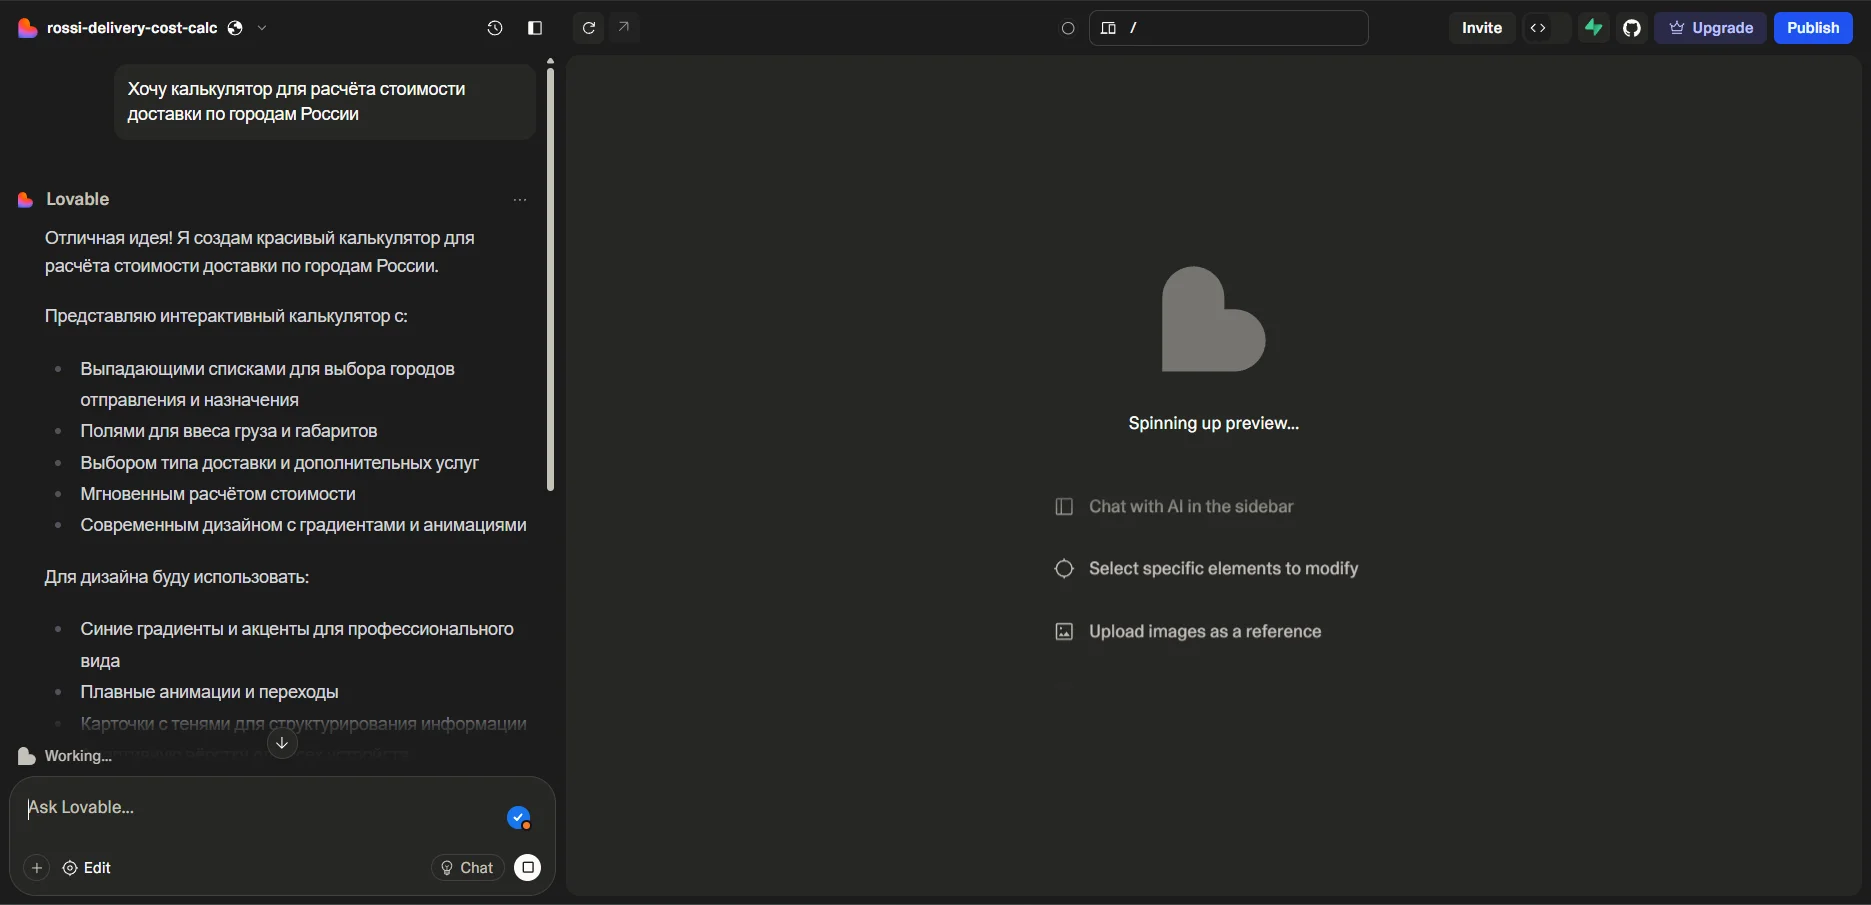The image size is (1871, 905).
Task: Click bullet 'Выбором типа доставки и дополнительных услуг'
Action: pos(280,463)
